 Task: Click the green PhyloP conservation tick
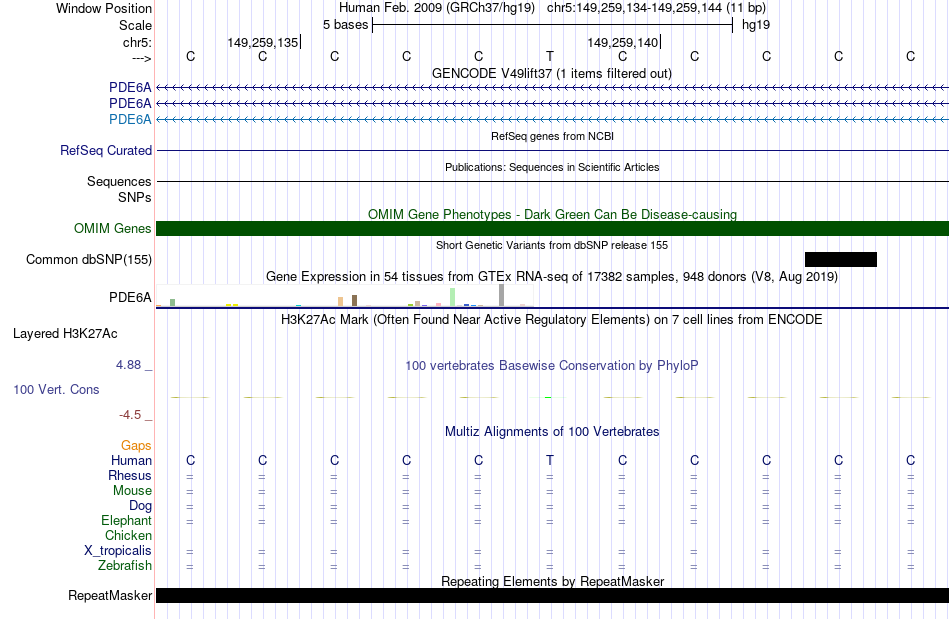click(x=548, y=397)
